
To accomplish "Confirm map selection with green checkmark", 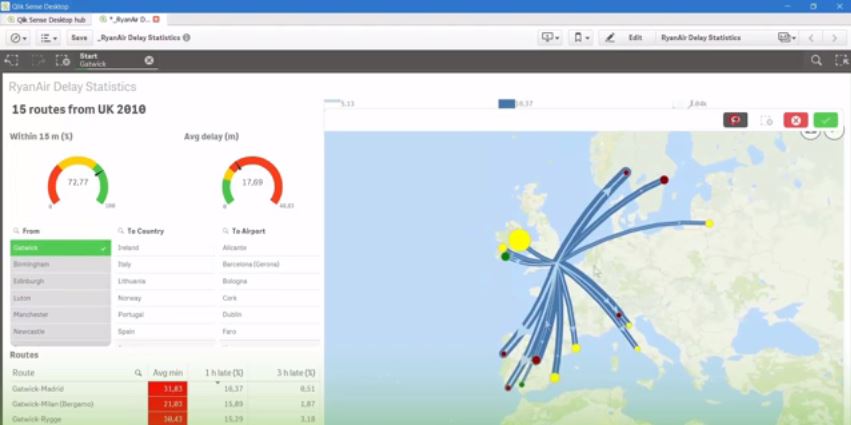I will coord(825,120).
